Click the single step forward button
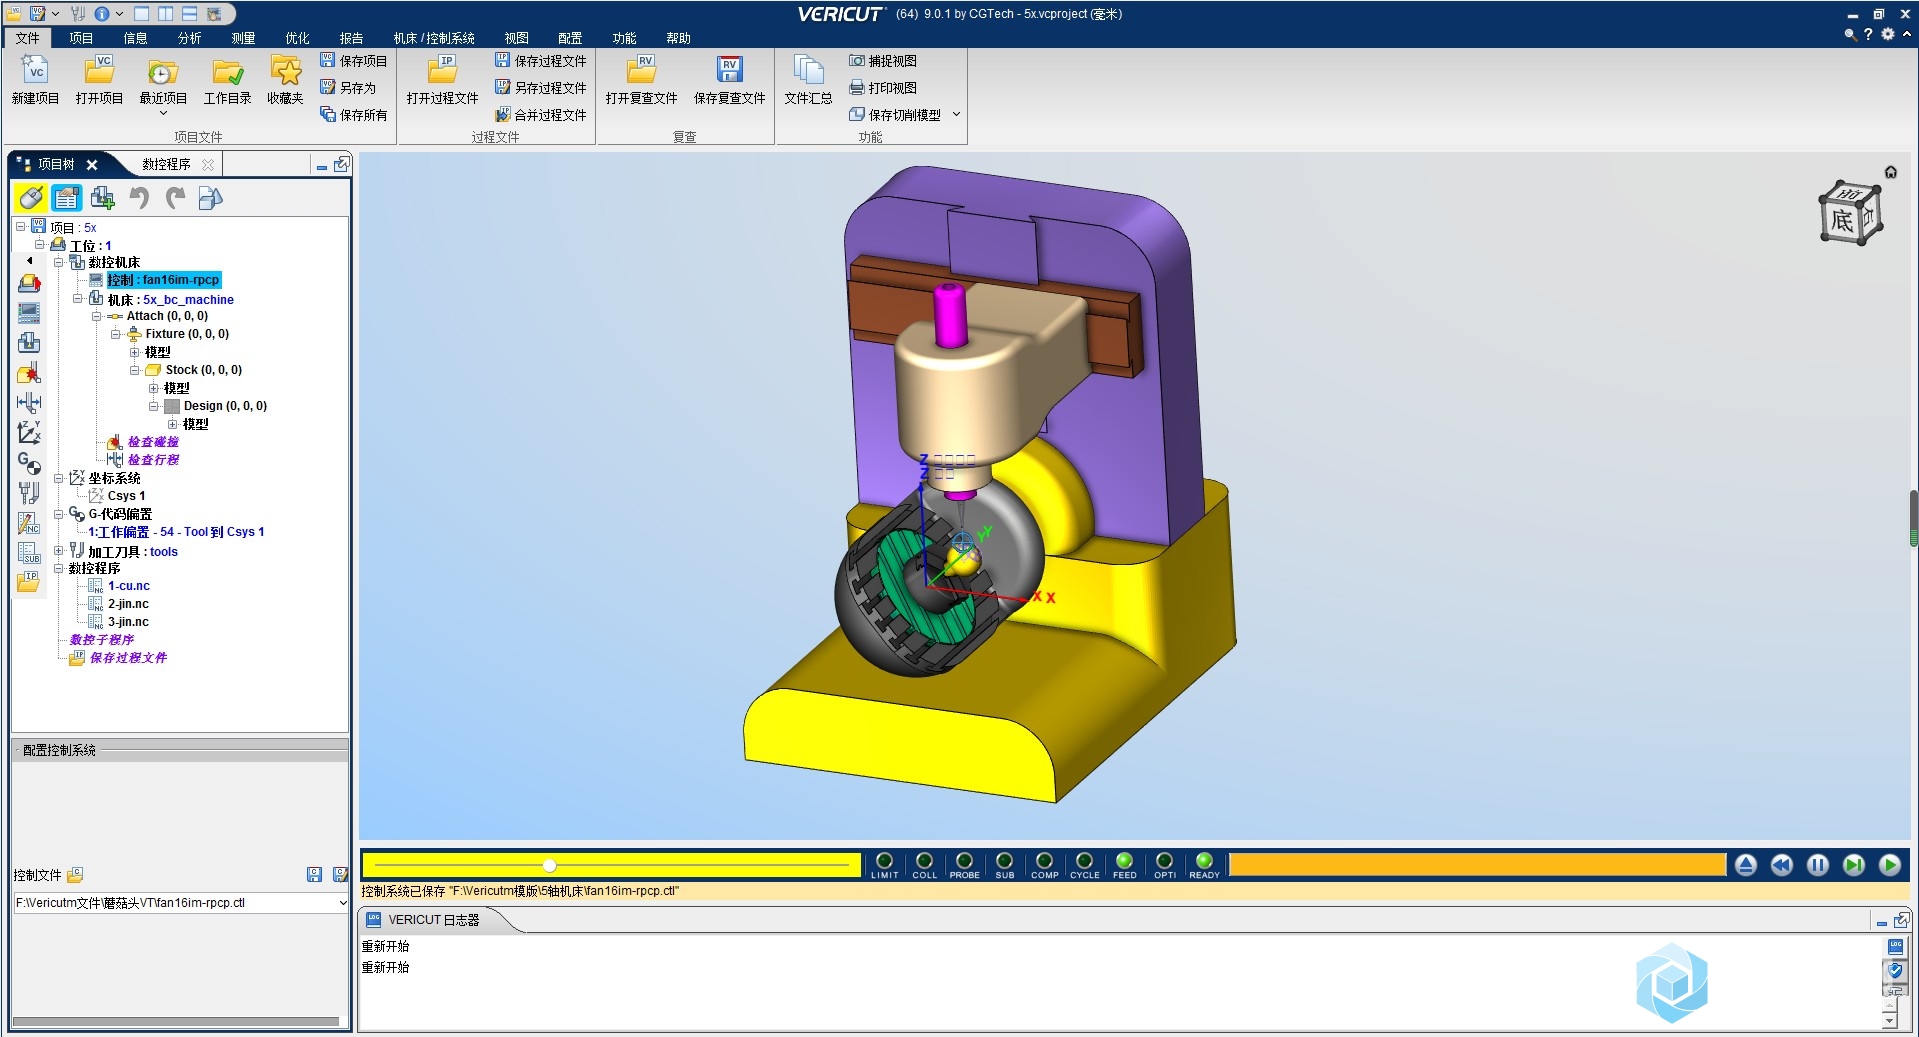The width and height of the screenshot is (1919, 1037). [x=1853, y=865]
